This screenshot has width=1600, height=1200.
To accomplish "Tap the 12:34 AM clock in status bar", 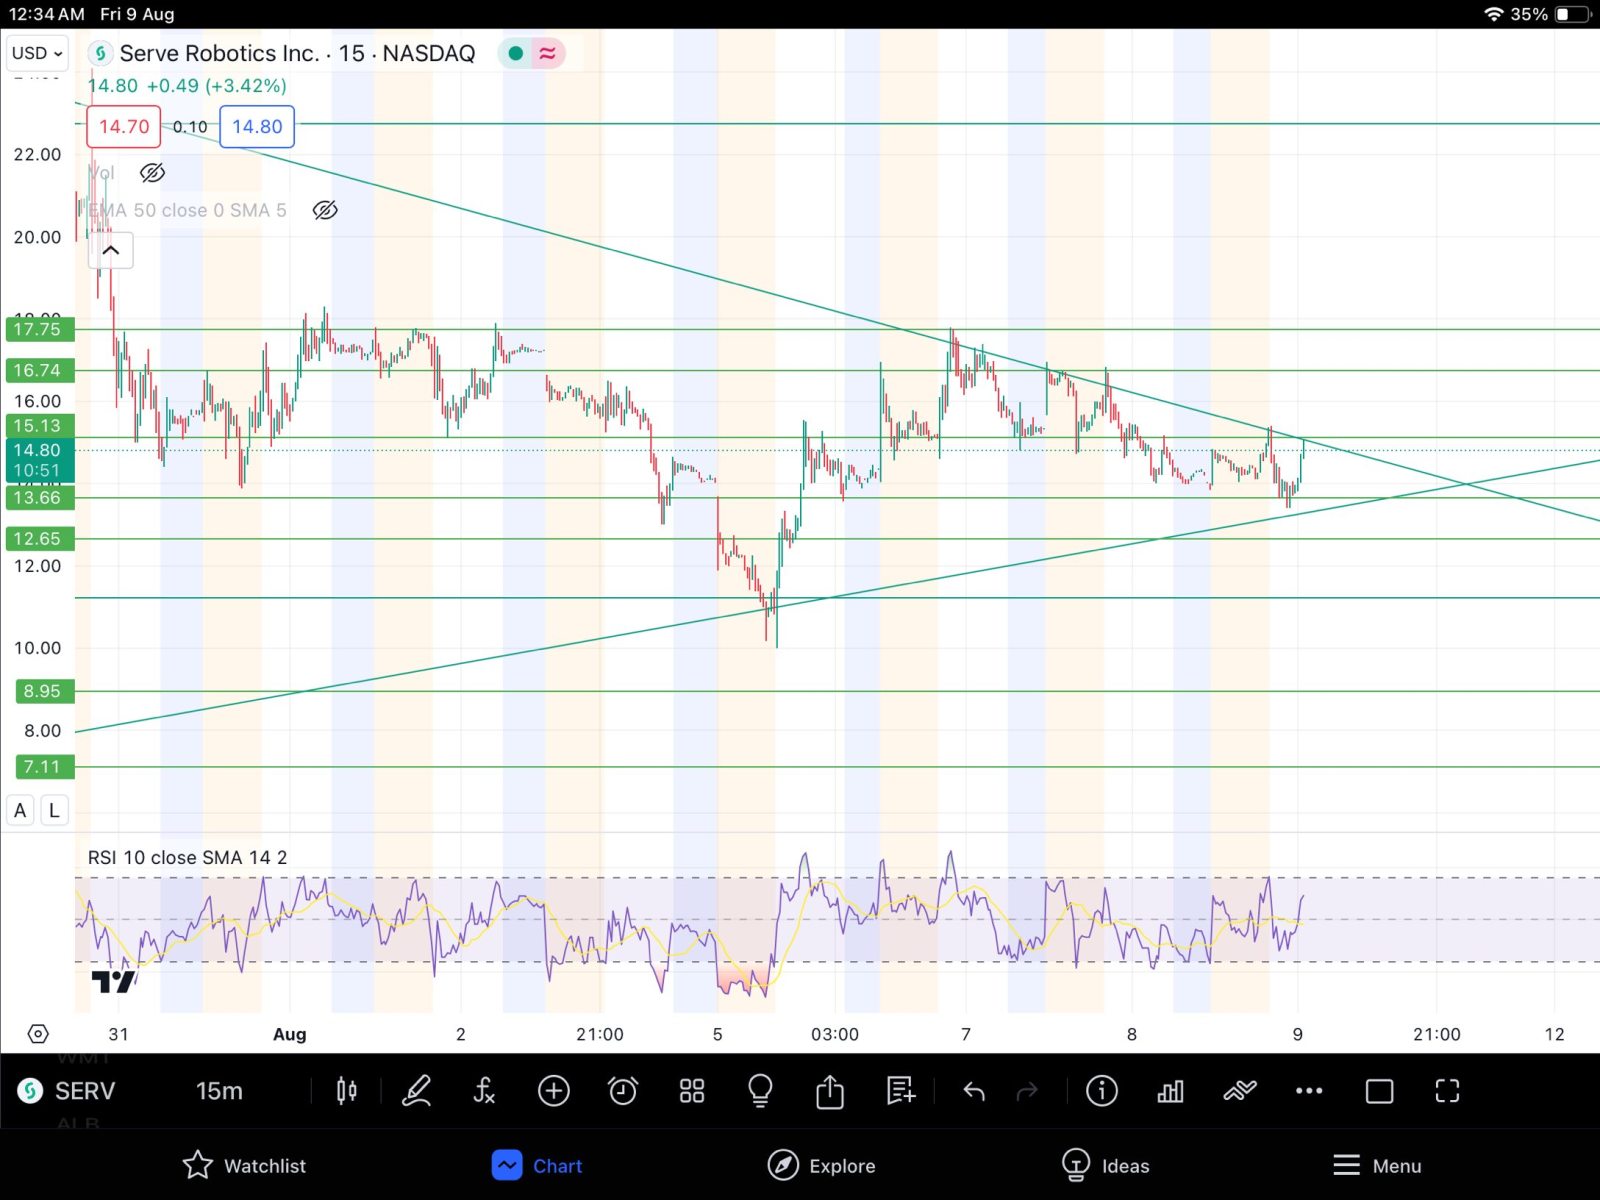I will pyautogui.click(x=46, y=14).
